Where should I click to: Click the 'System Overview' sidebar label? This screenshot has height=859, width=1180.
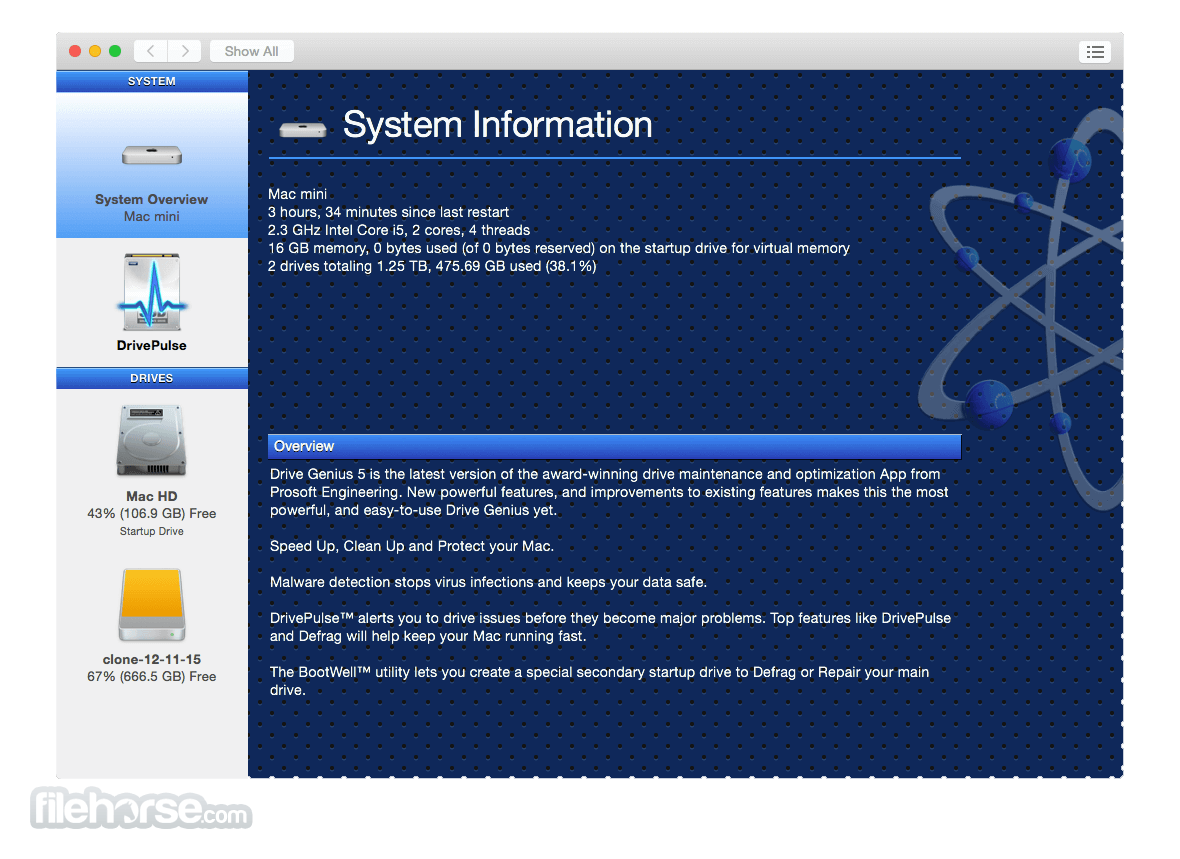[151, 200]
